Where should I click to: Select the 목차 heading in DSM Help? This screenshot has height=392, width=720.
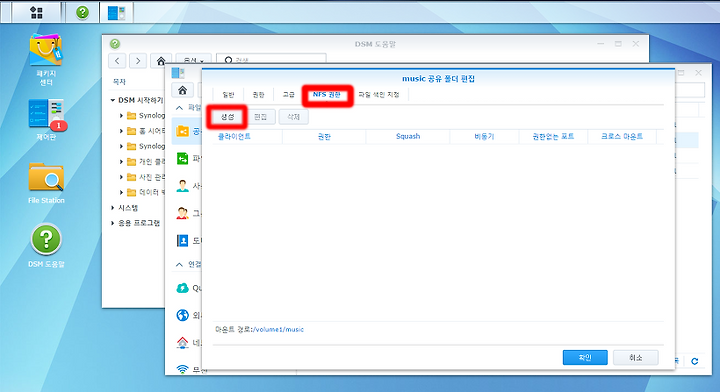(x=119, y=82)
